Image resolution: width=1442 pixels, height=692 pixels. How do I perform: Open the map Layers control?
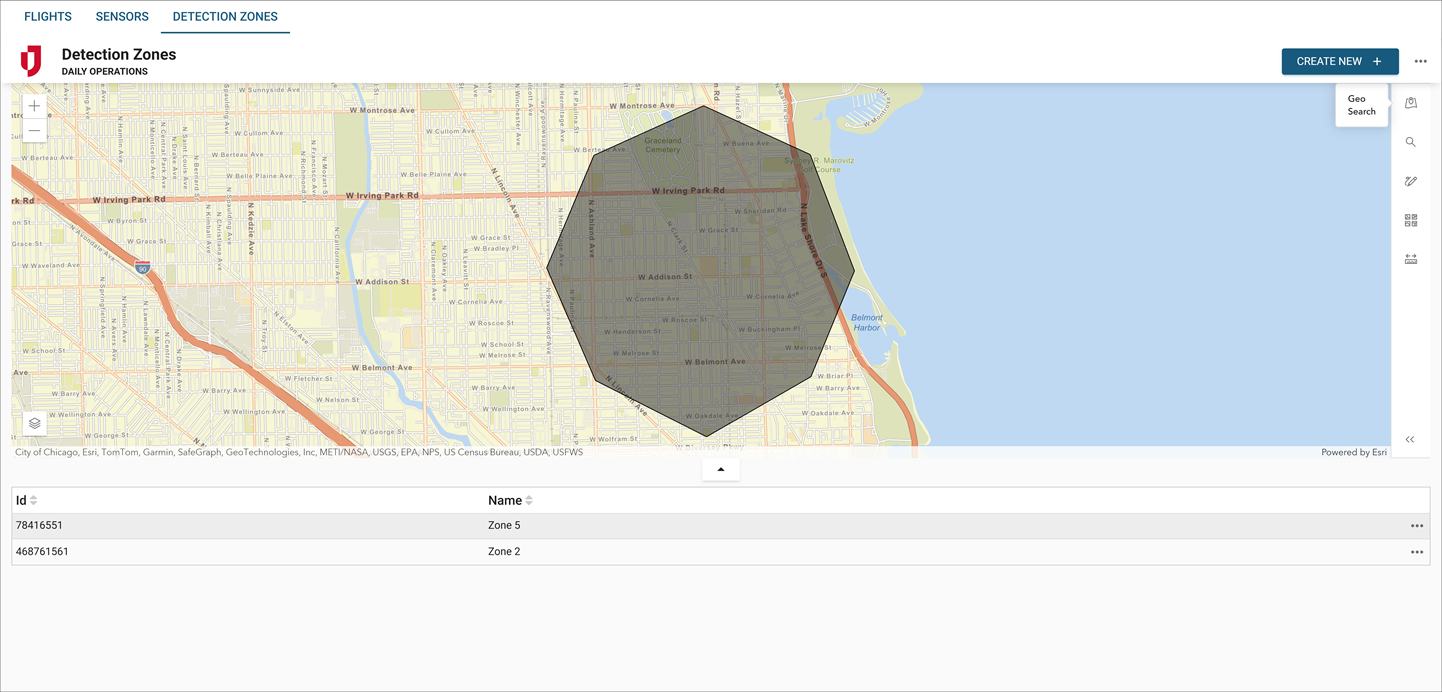pyautogui.click(x=34, y=422)
